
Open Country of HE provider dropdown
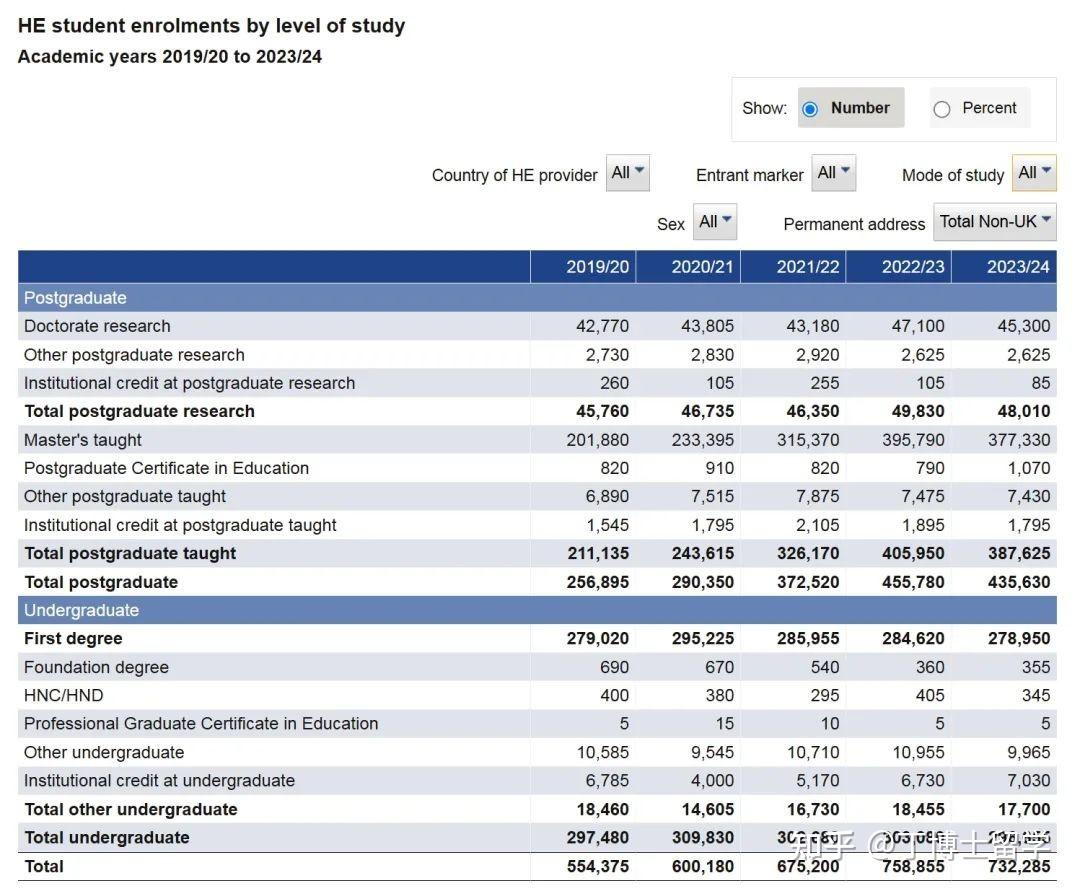coord(628,173)
